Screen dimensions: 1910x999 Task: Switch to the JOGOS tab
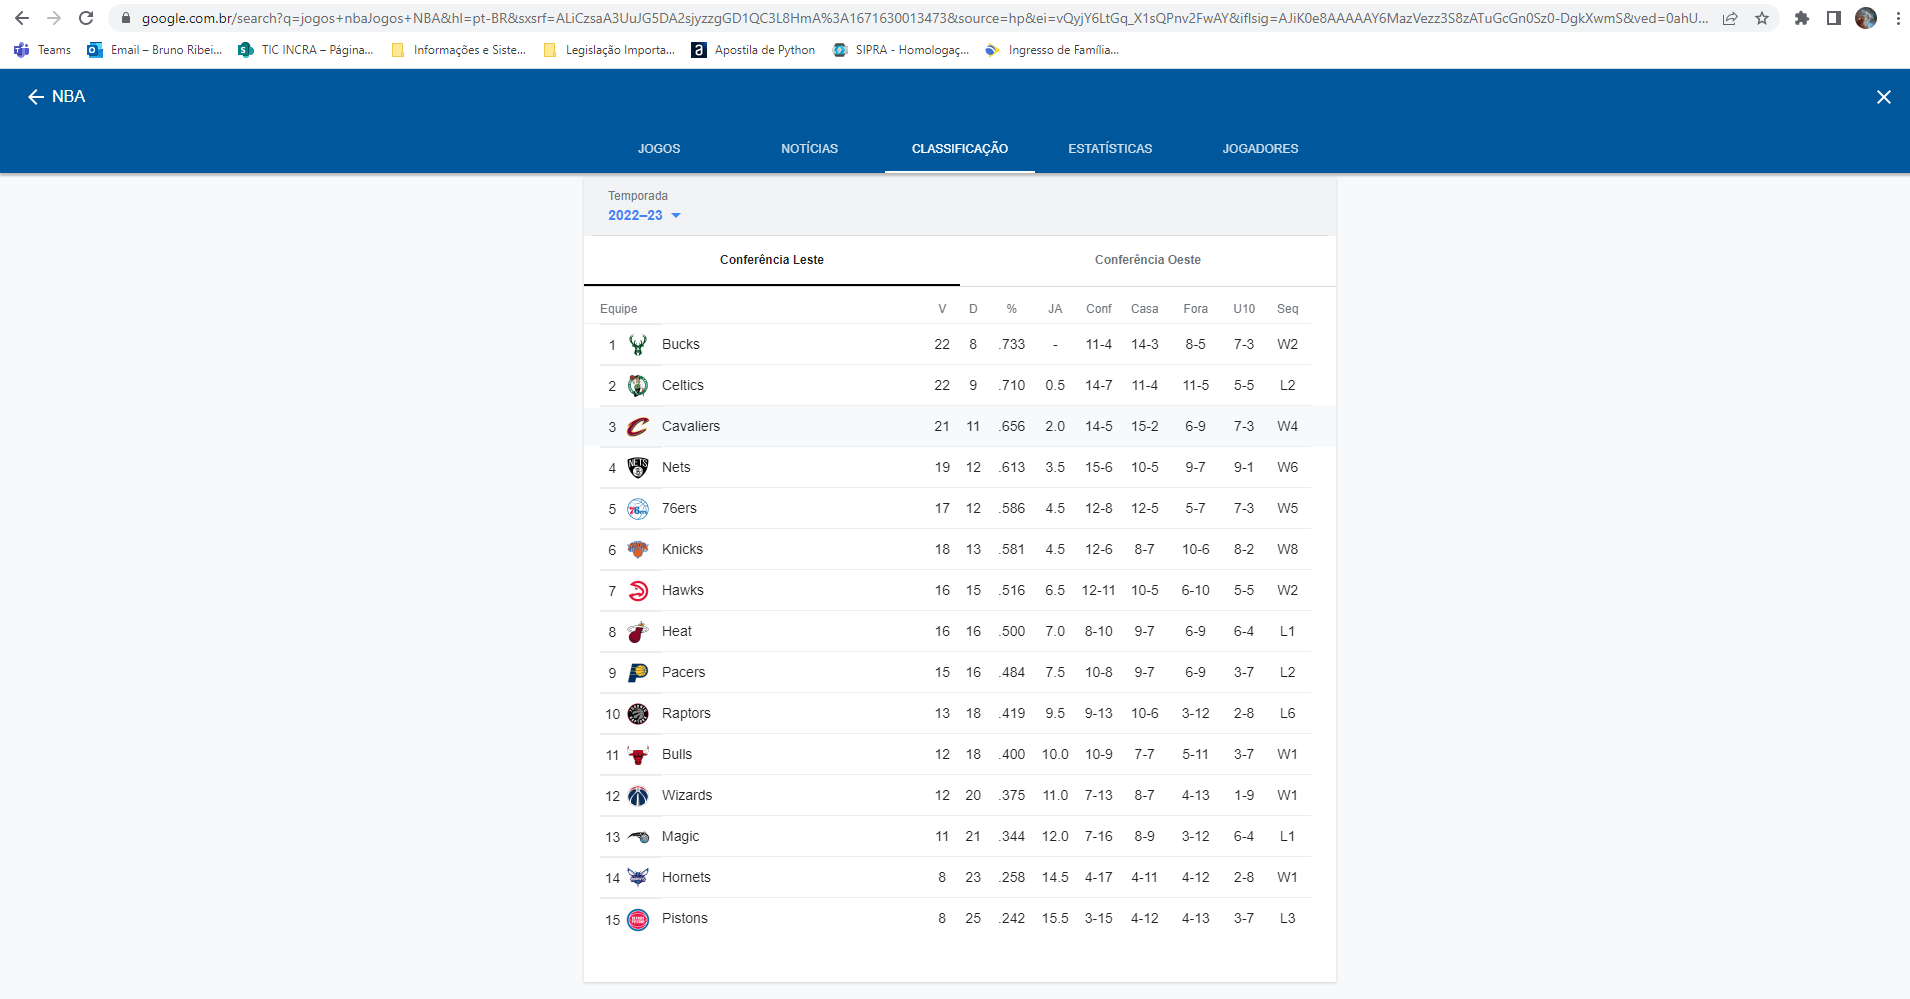(659, 149)
